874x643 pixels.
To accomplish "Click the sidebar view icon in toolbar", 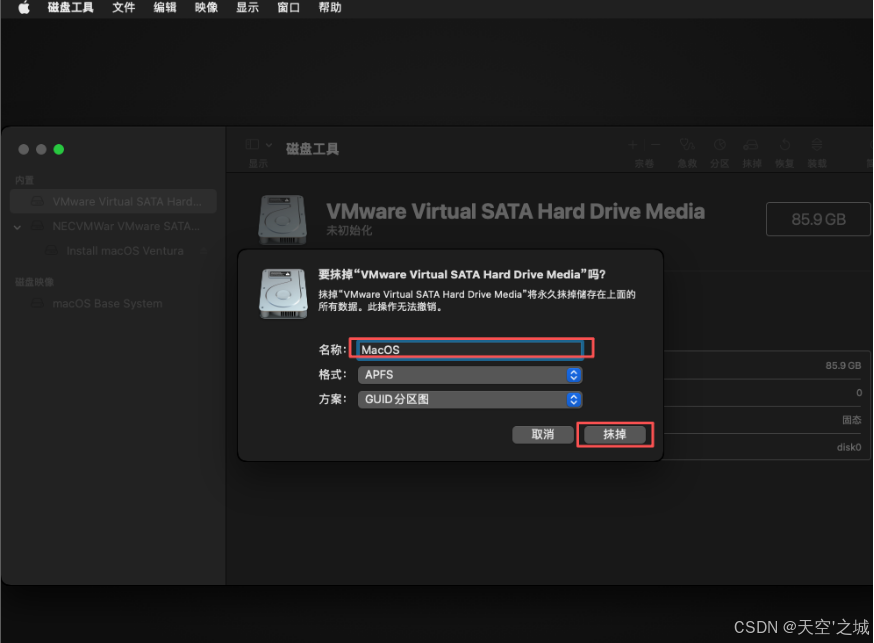I will point(253,145).
